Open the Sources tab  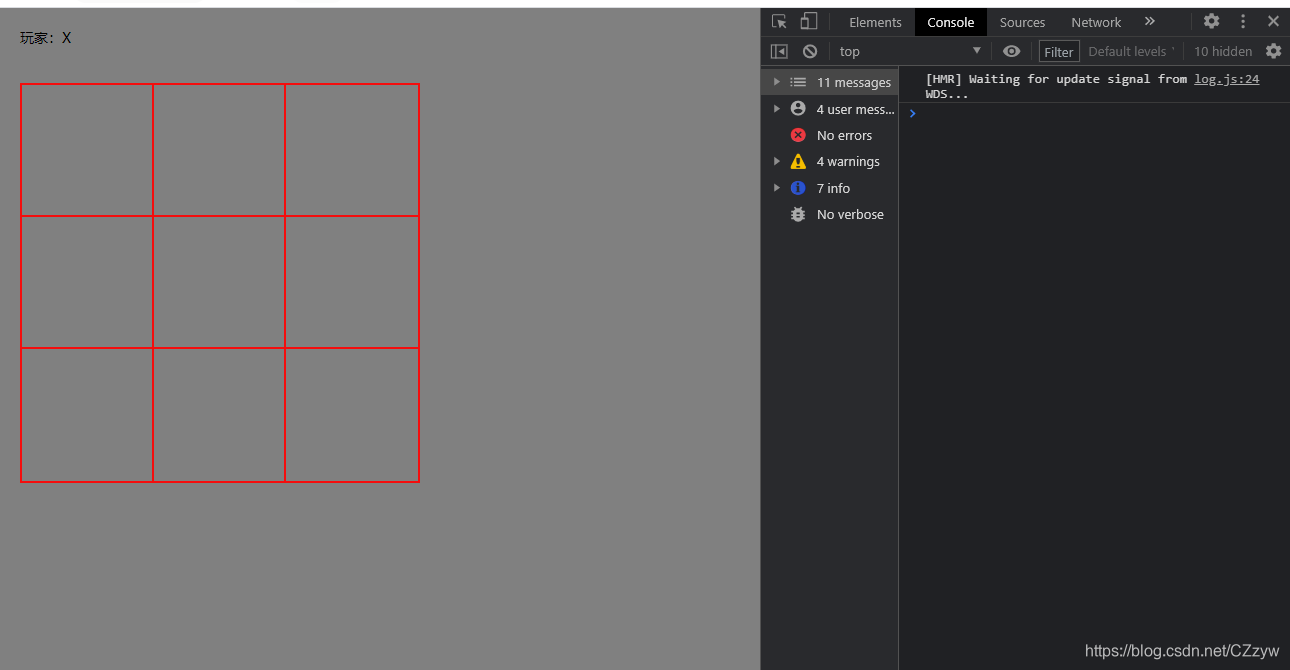[1022, 22]
